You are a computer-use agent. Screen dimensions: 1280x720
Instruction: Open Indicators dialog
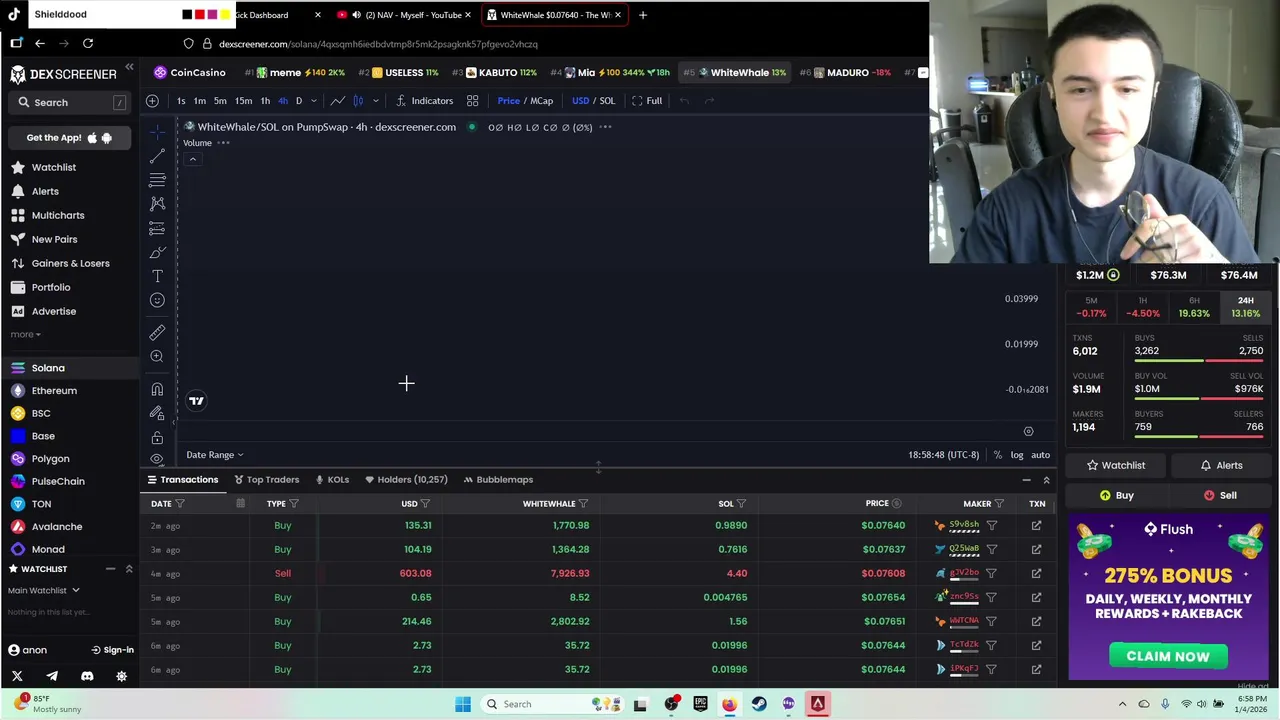(424, 100)
